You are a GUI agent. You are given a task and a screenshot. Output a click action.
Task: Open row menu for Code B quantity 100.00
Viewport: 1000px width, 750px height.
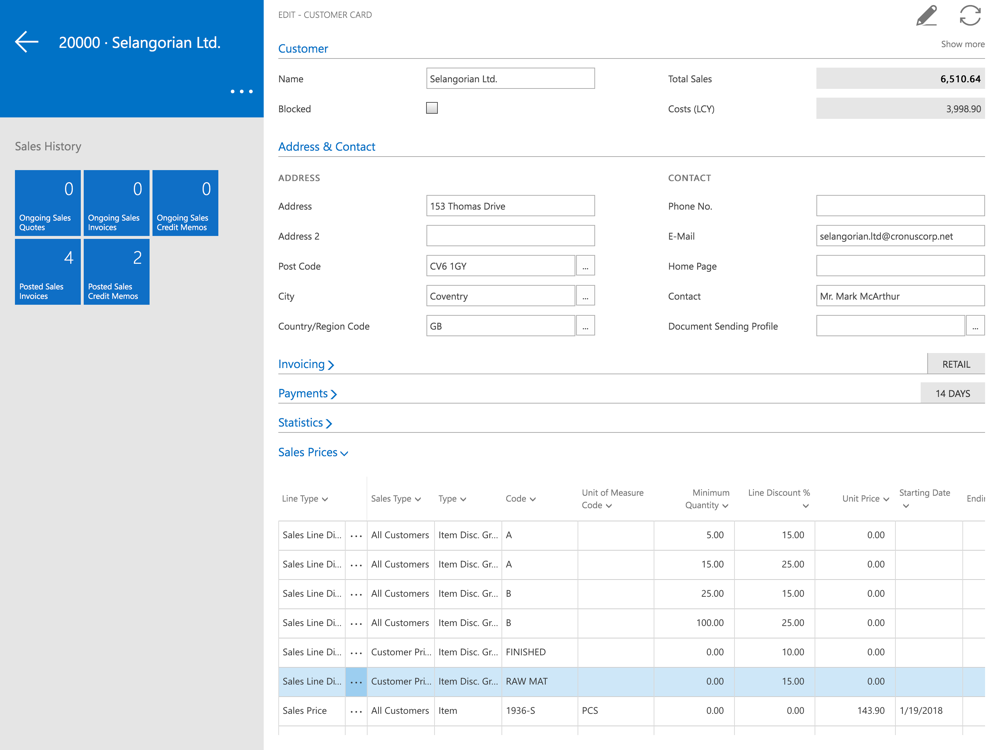pos(357,623)
